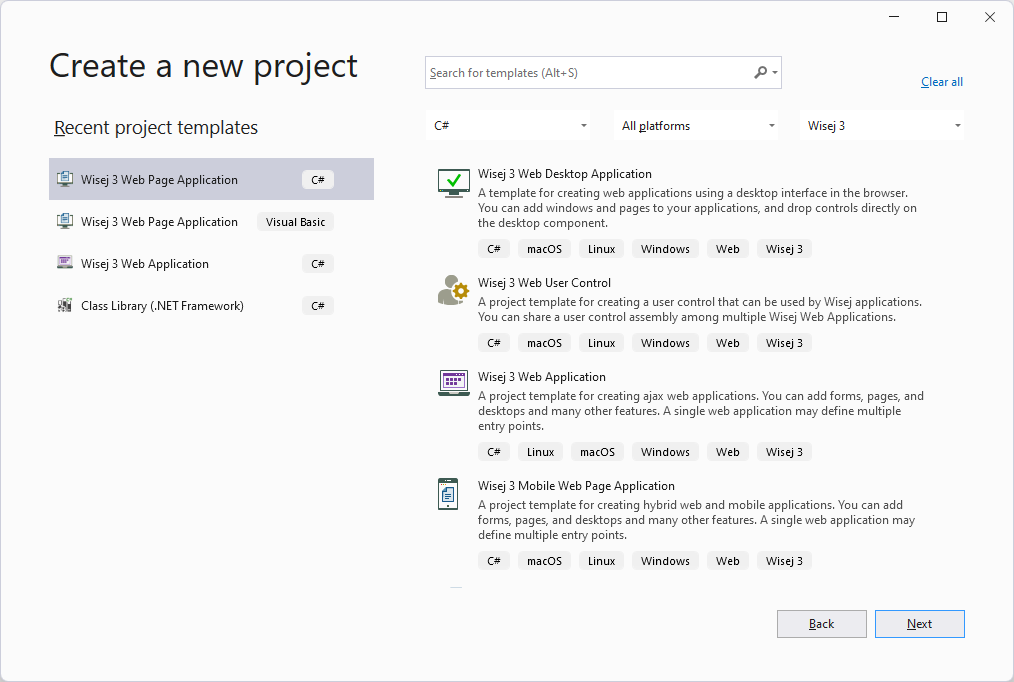Click the search magnifier icon in template search
Image resolution: width=1014 pixels, height=682 pixels.
coord(760,72)
